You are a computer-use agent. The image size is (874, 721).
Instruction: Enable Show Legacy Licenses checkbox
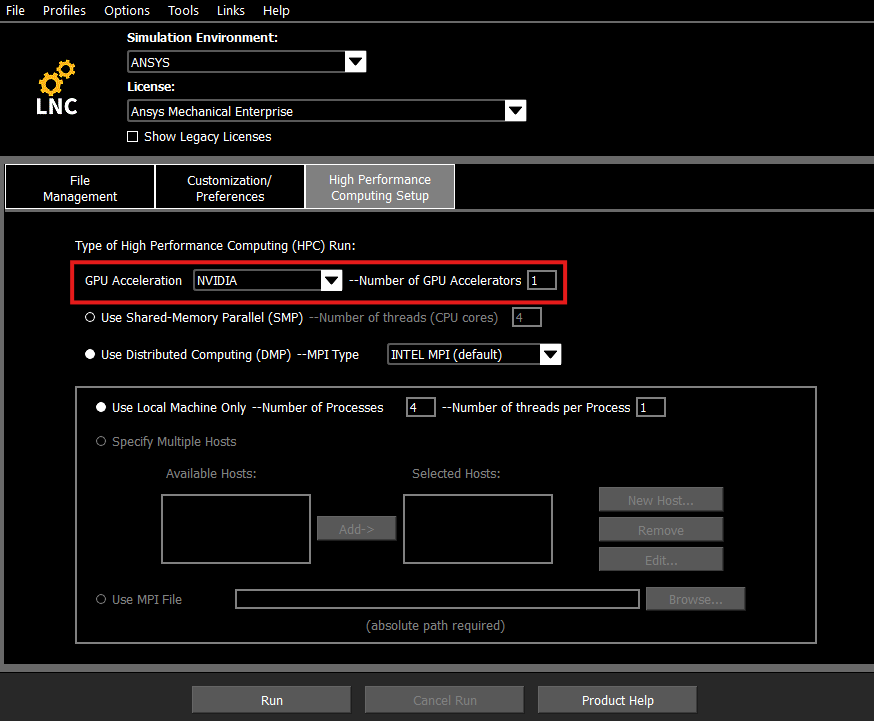133,137
